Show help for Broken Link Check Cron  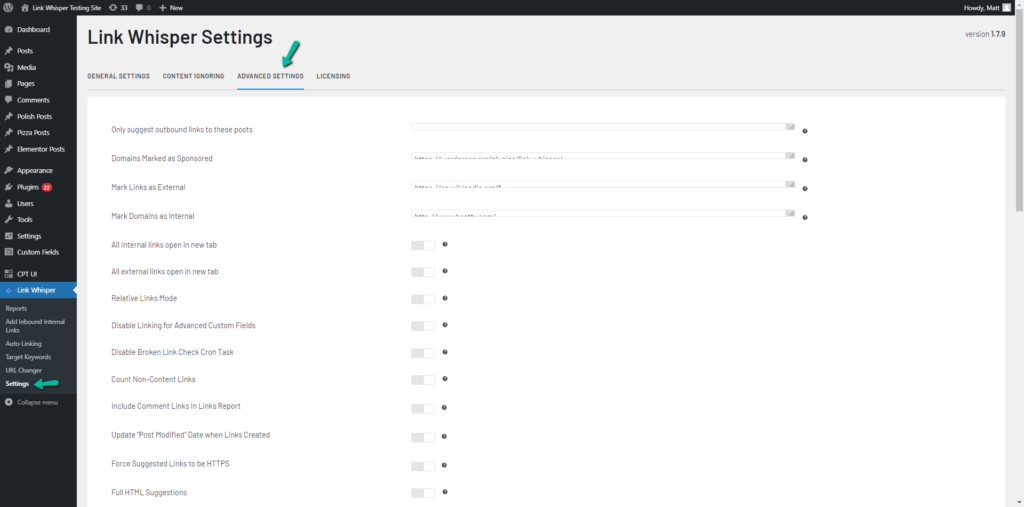(445, 352)
